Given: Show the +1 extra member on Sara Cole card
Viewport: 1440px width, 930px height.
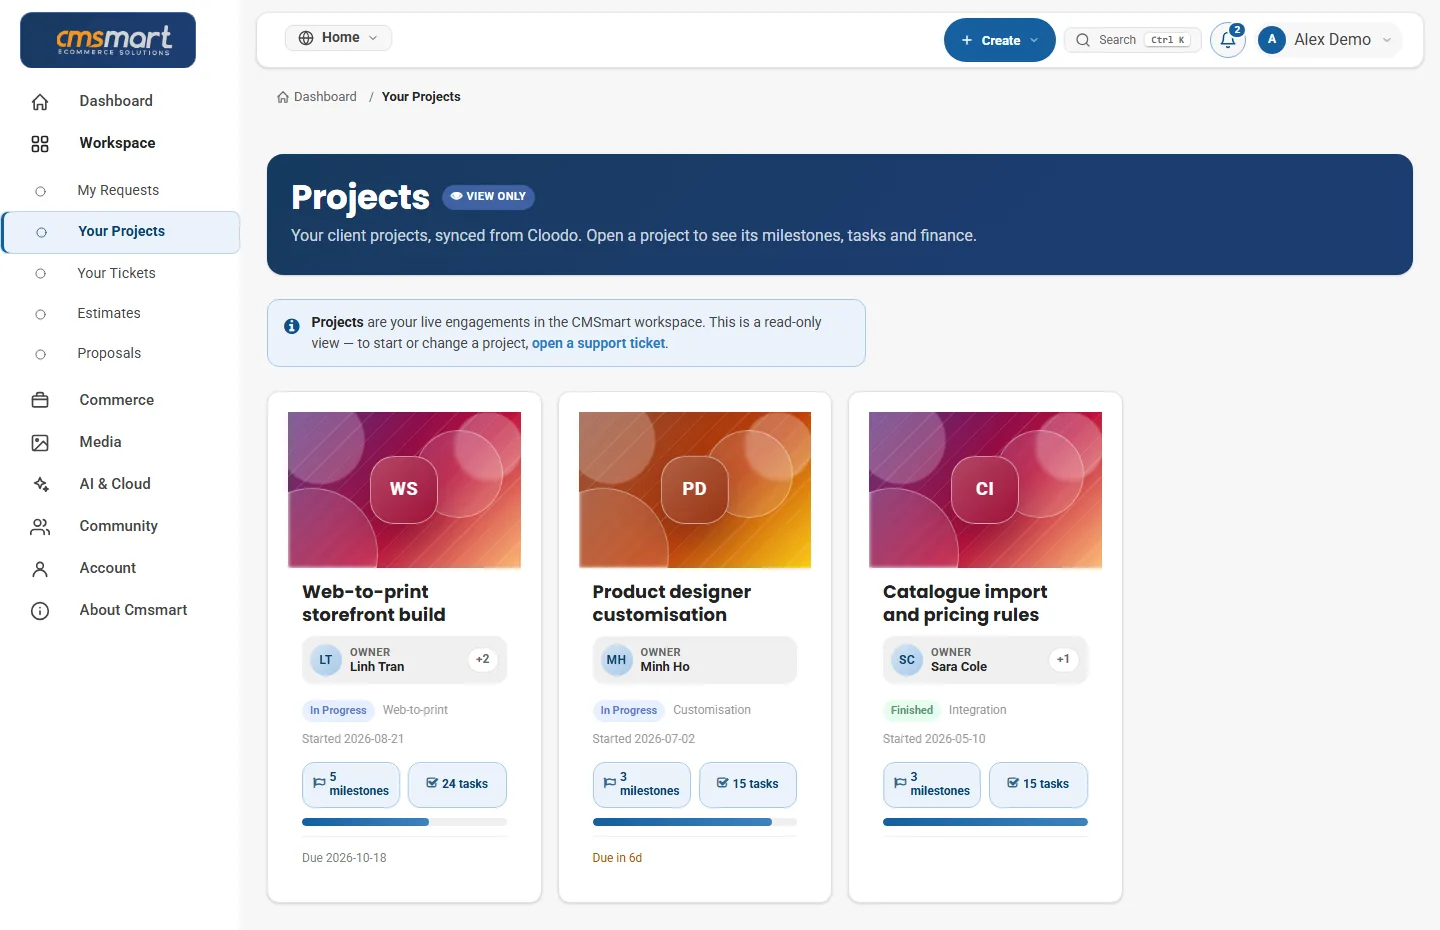Looking at the screenshot, I should (x=1063, y=660).
